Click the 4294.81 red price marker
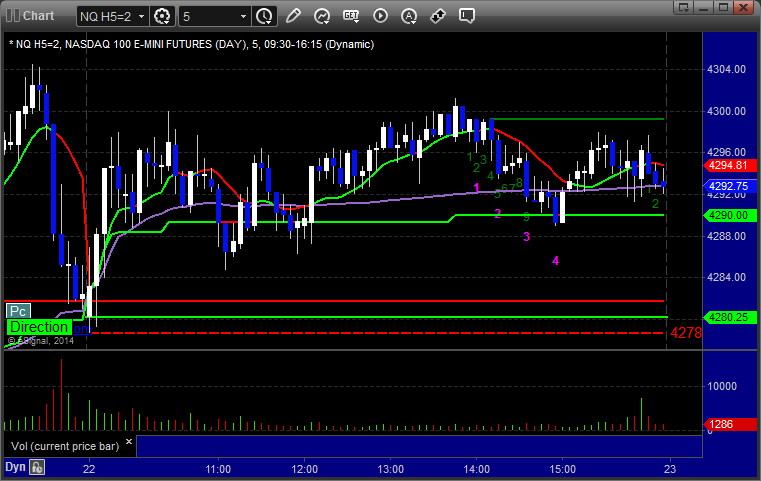Screen dimensions: 761x481 click(729, 166)
